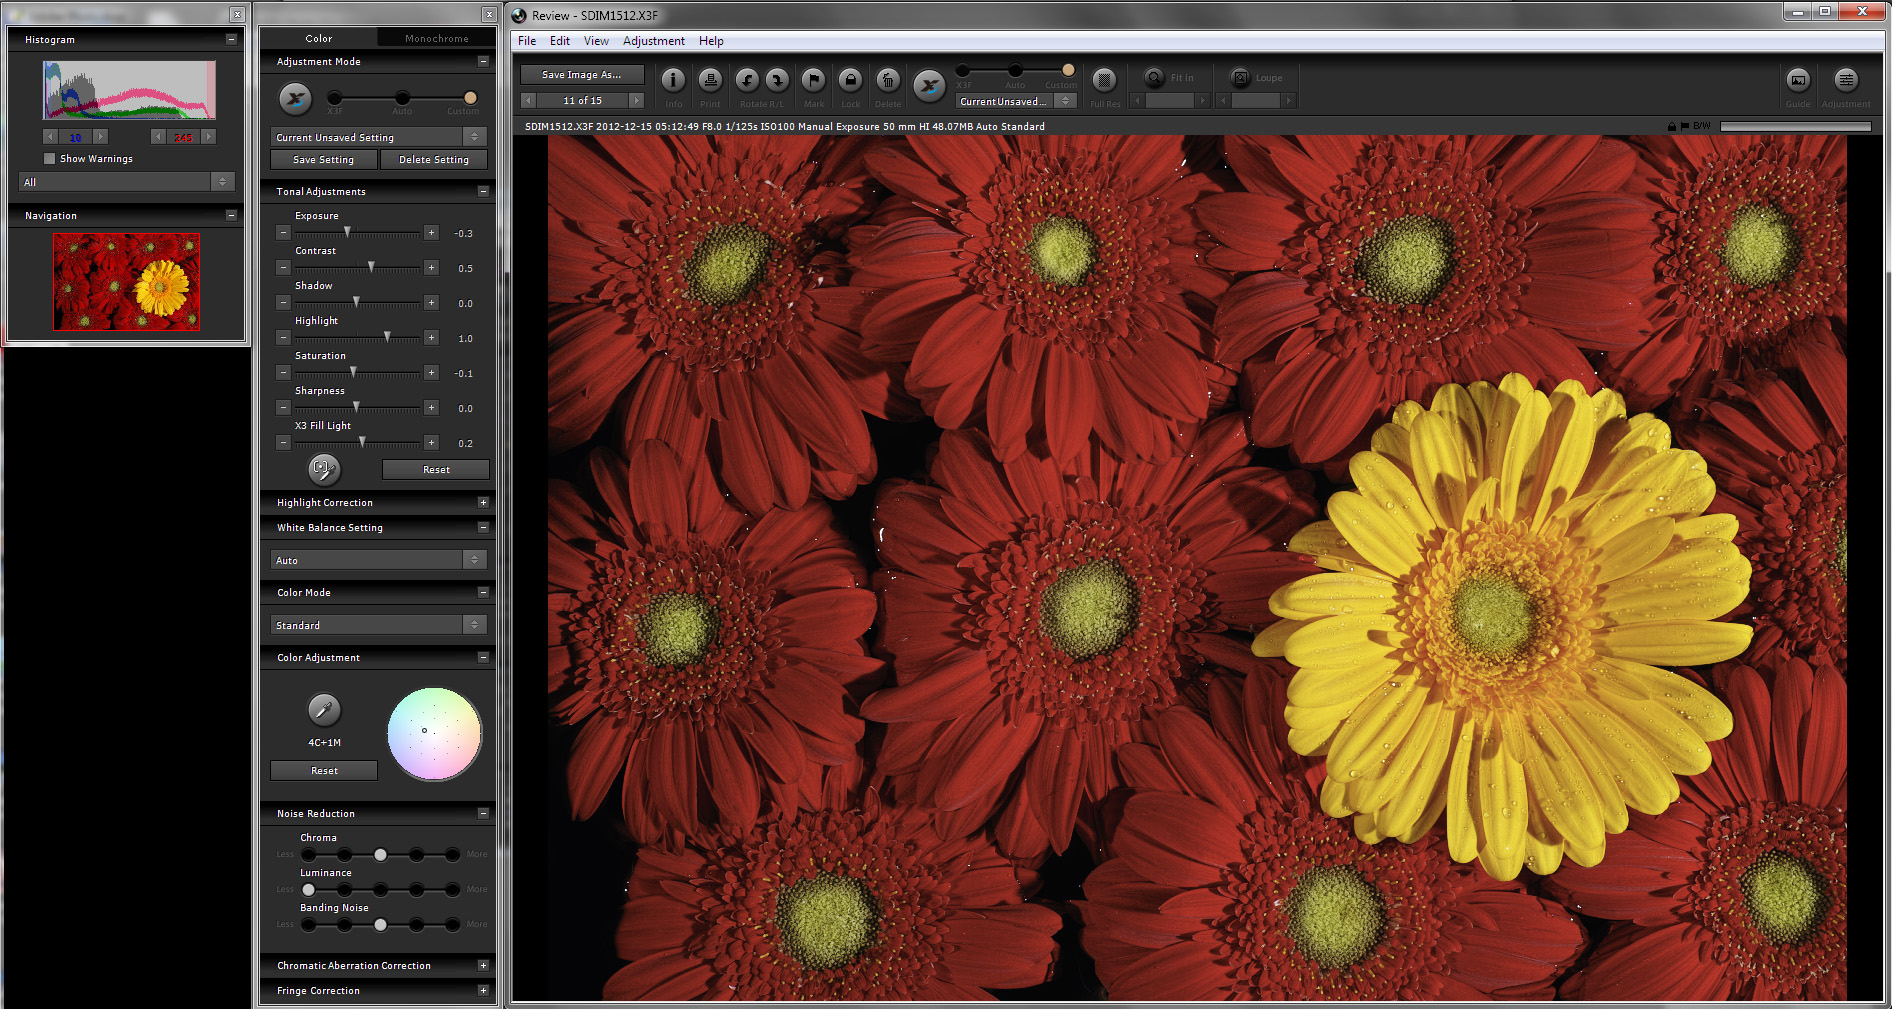Increase Contrast with the plus button

point(431,268)
